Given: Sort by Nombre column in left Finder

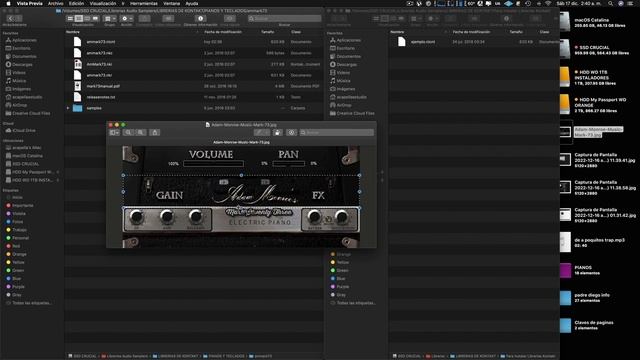Looking at the screenshot, I should [73, 32].
